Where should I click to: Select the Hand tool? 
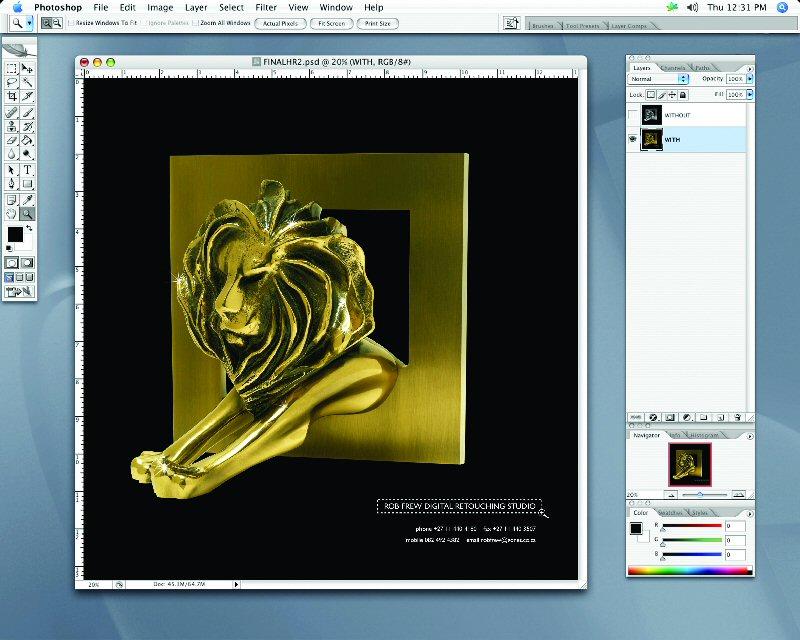12,214
